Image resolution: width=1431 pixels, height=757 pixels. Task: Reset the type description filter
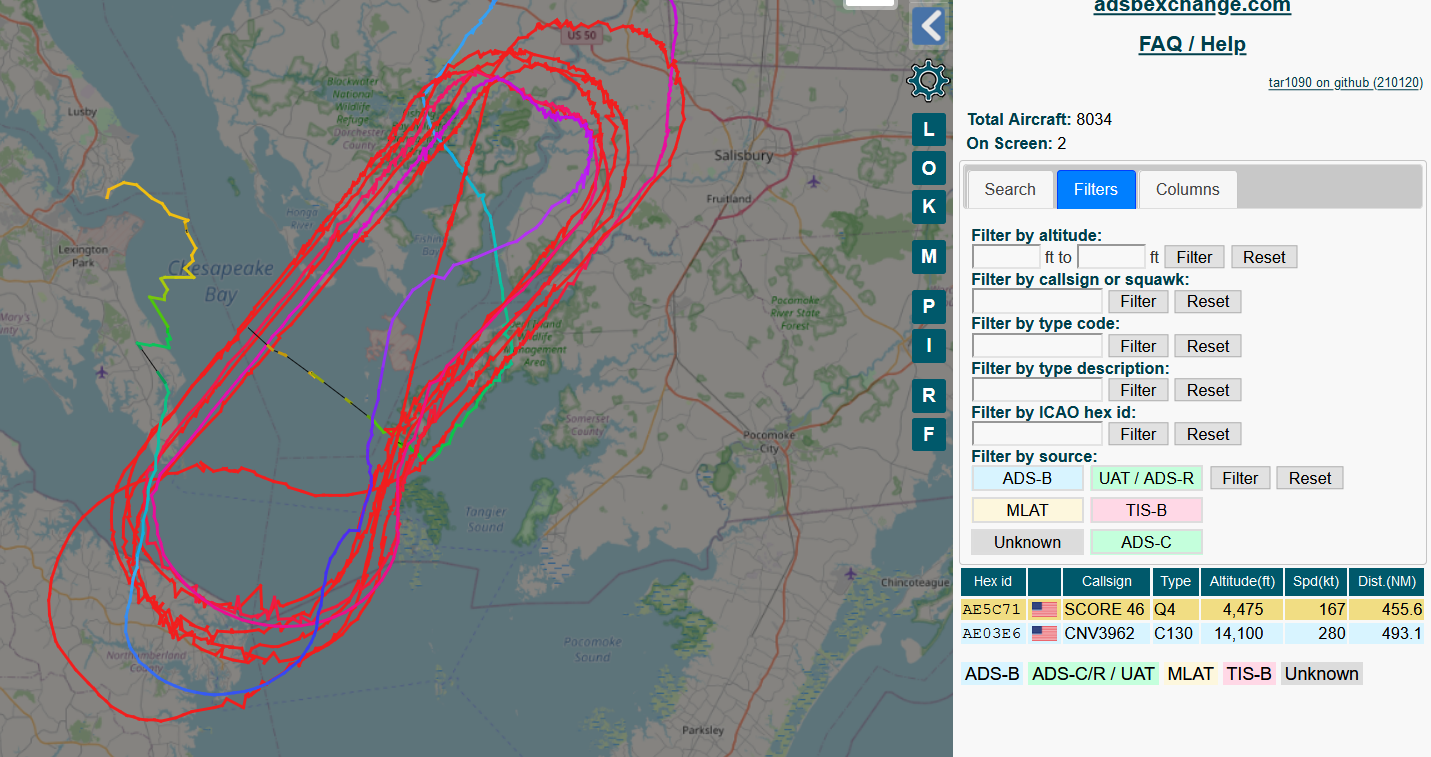tap(1208, 390)
